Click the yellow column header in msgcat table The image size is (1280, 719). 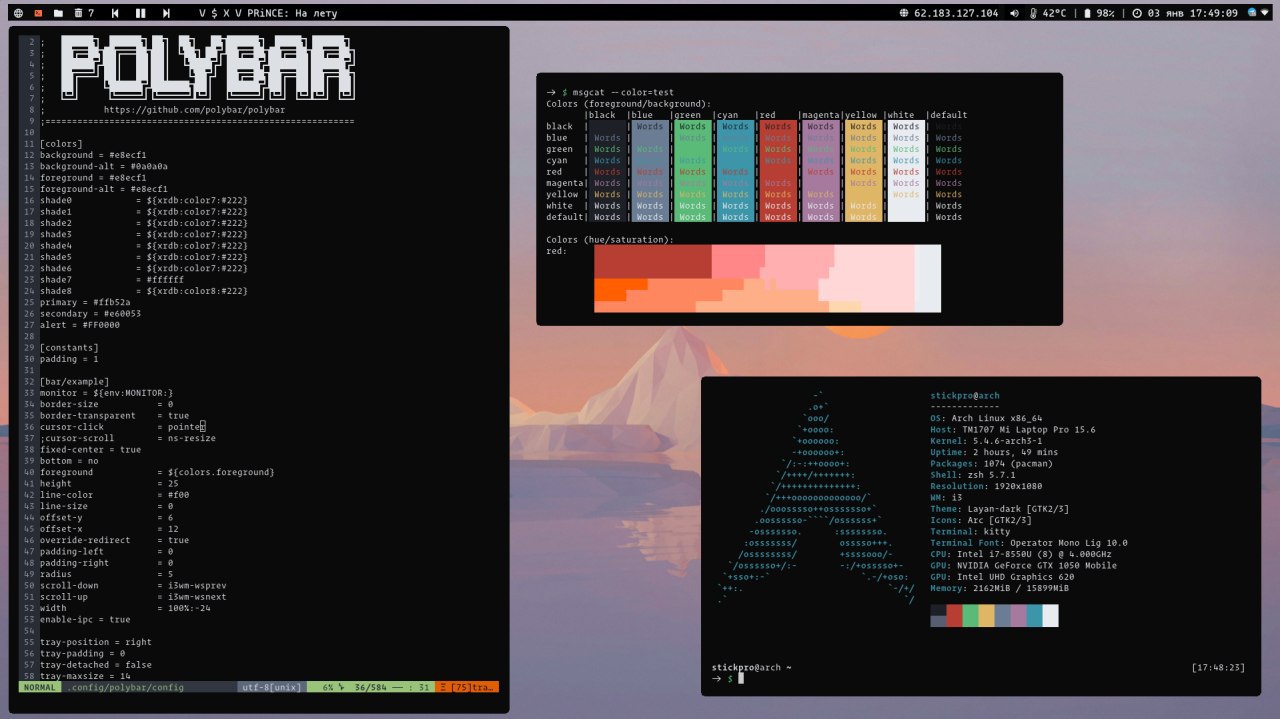pos(862,115)
